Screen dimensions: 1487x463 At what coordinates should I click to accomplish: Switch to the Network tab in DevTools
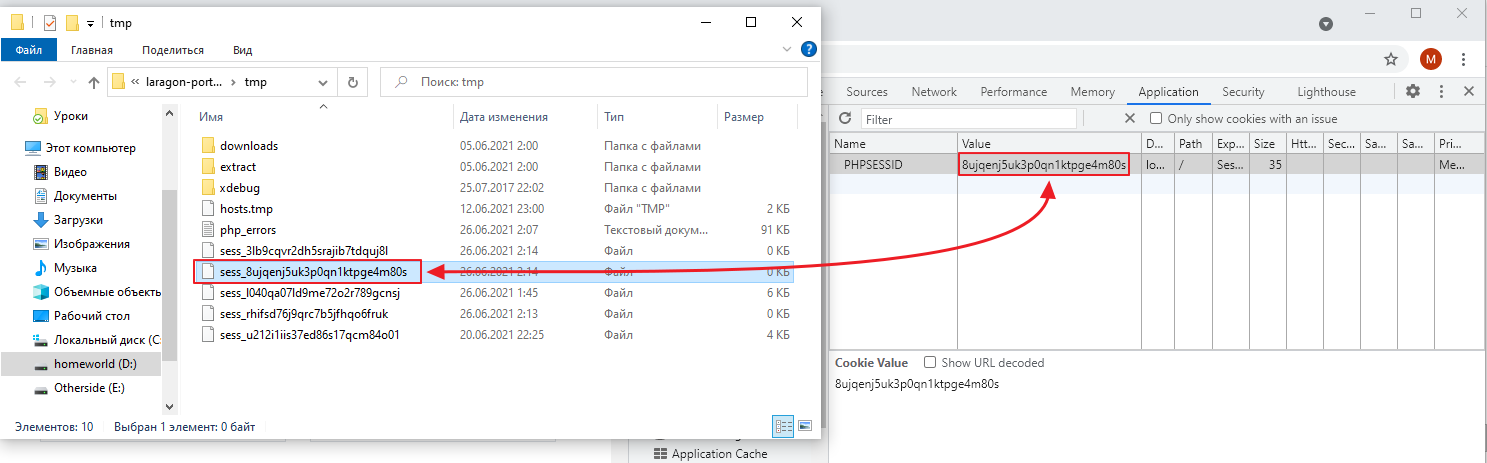point(933,92)
